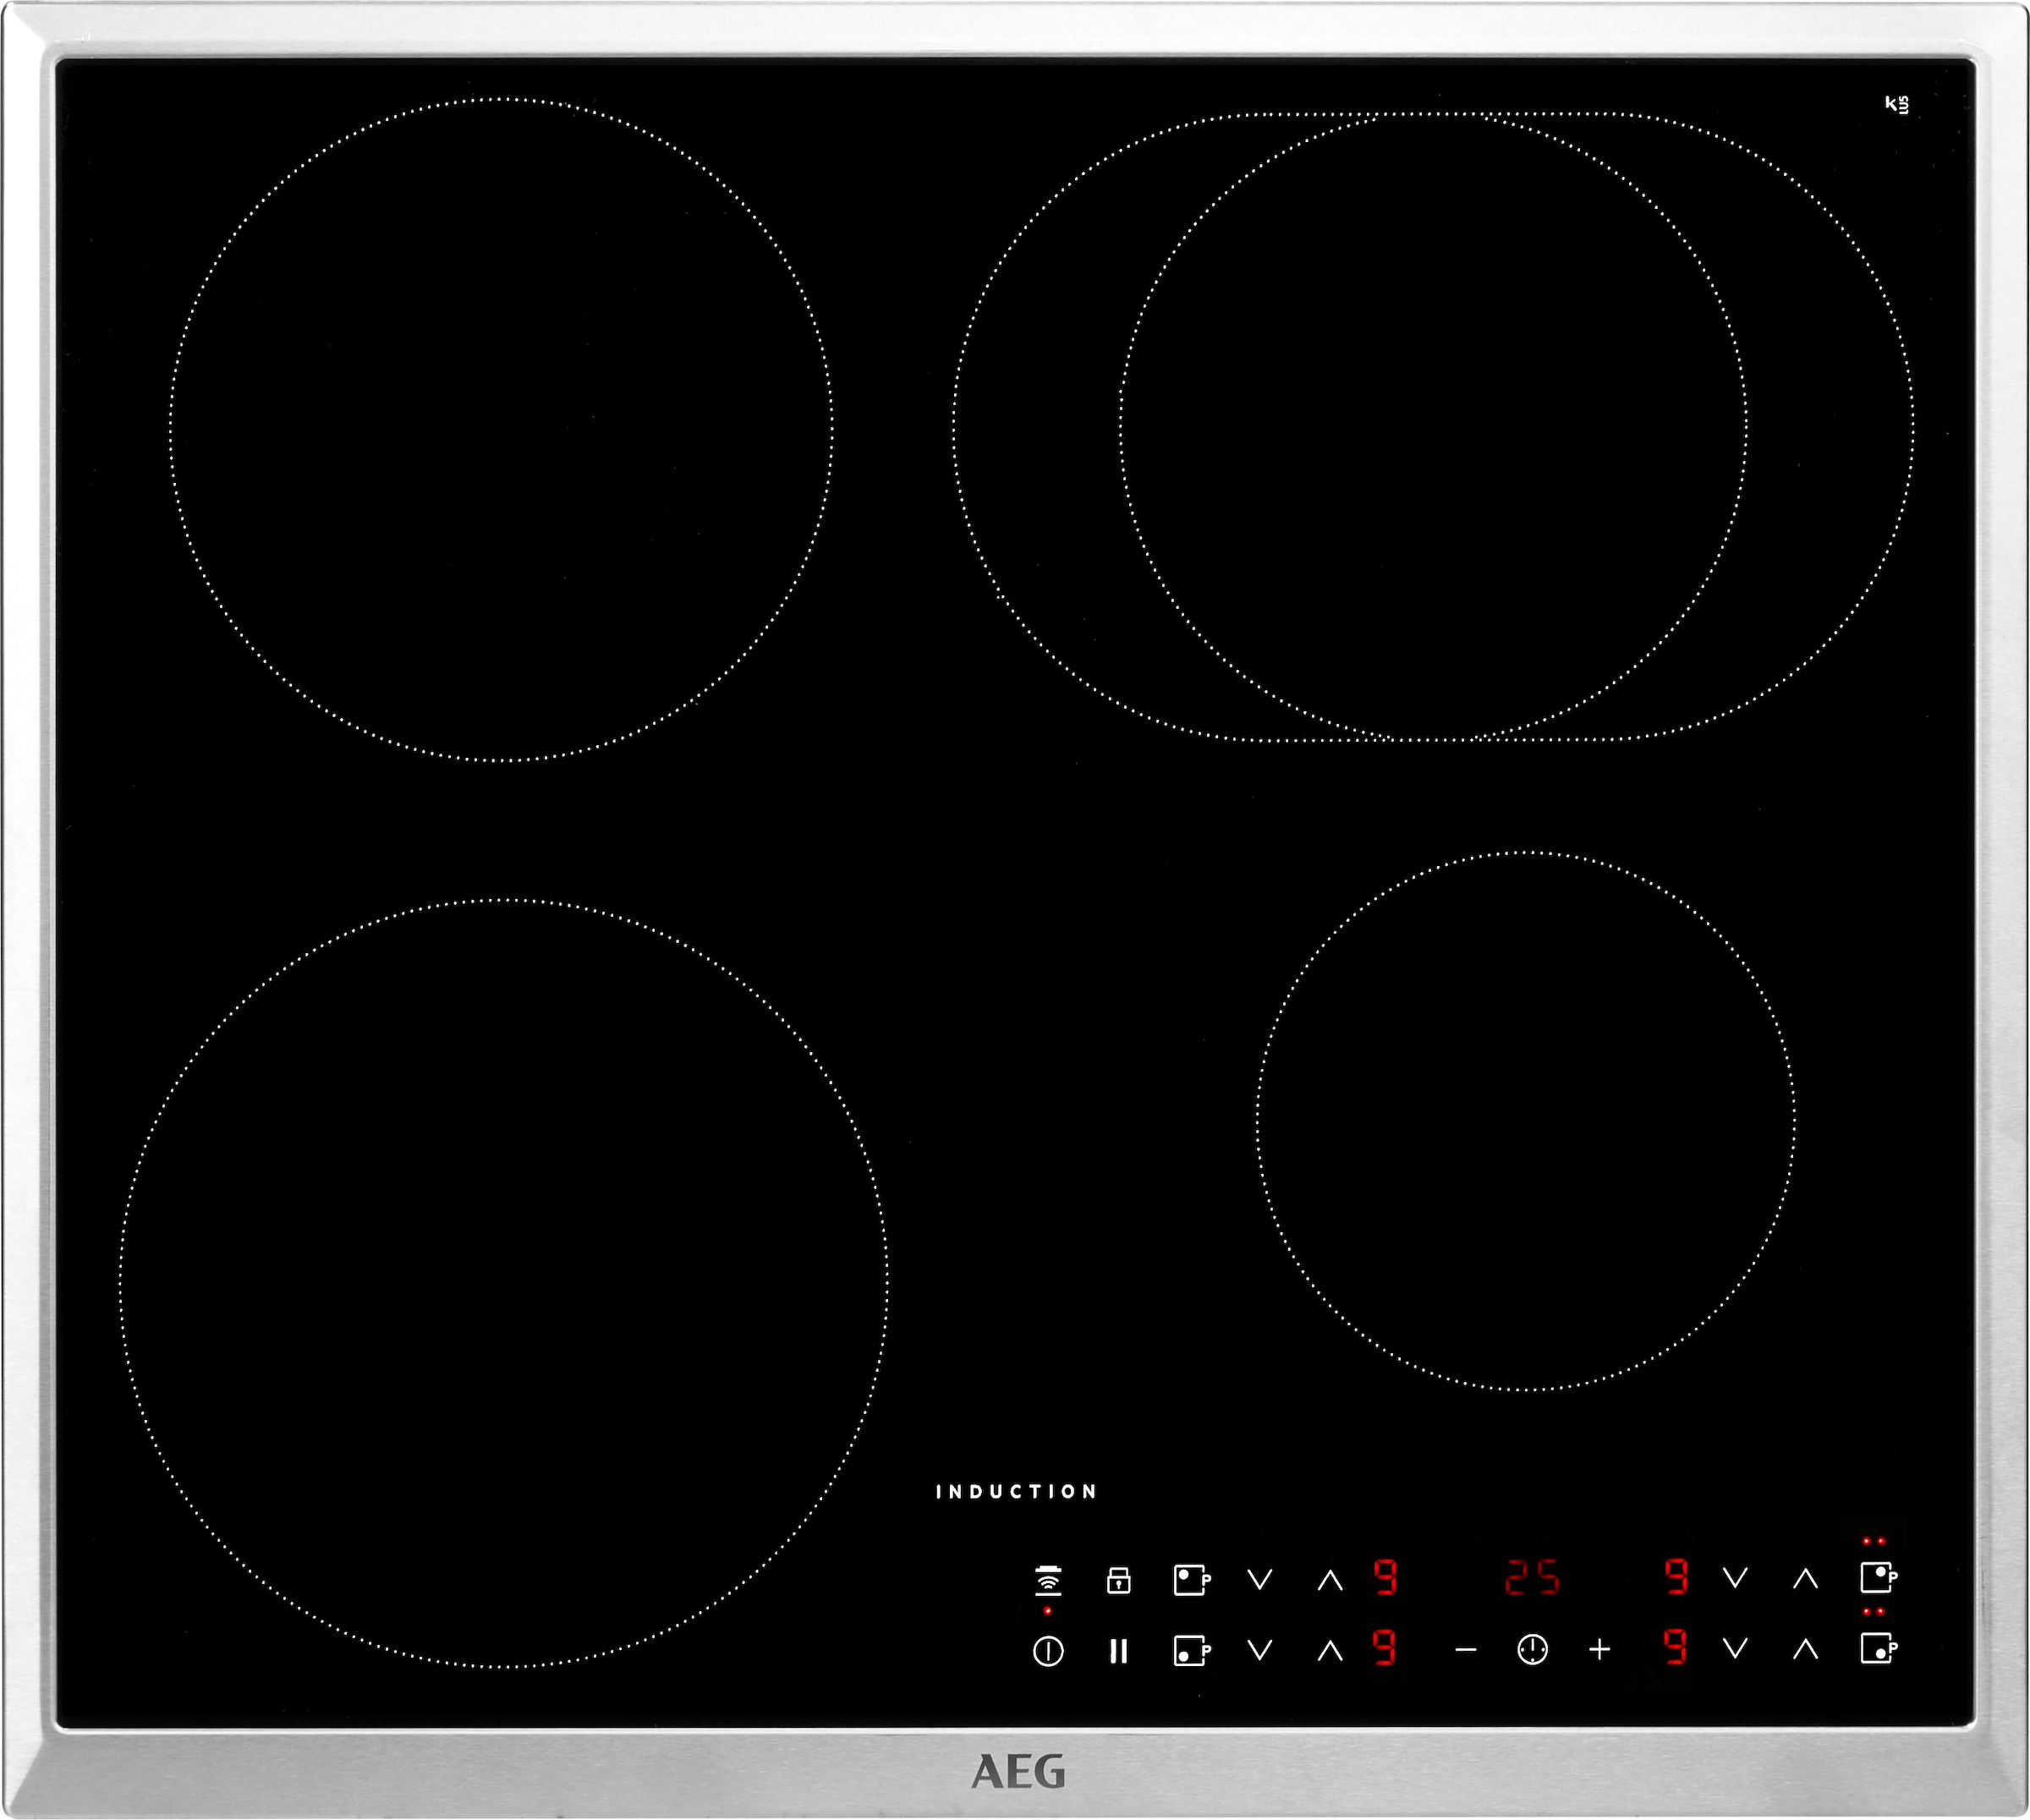Viewport: 2030px width, 1820px height.
Task: Lower heat level of front-right zone
Action: [x=1736, y=1648]
